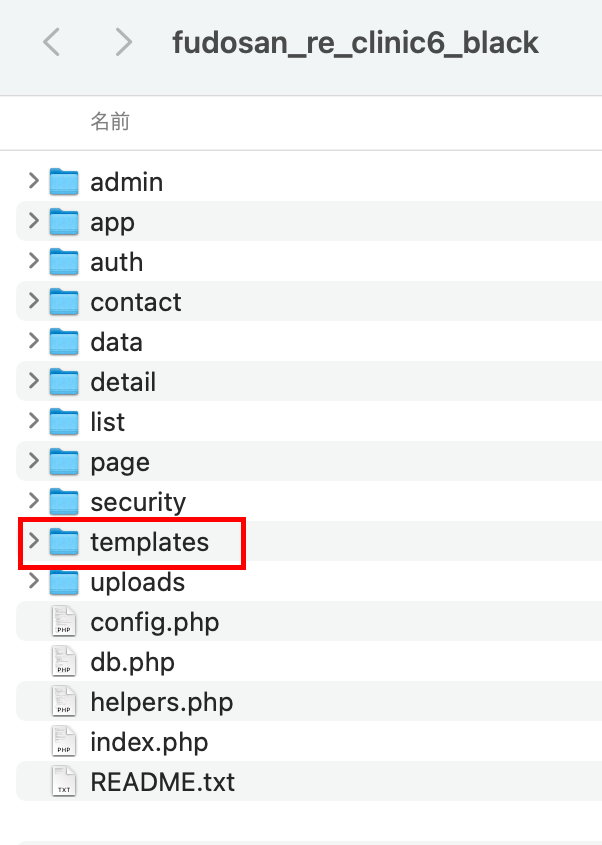Click the config.php file icon
602x845 pixels.
pos(64,622)
